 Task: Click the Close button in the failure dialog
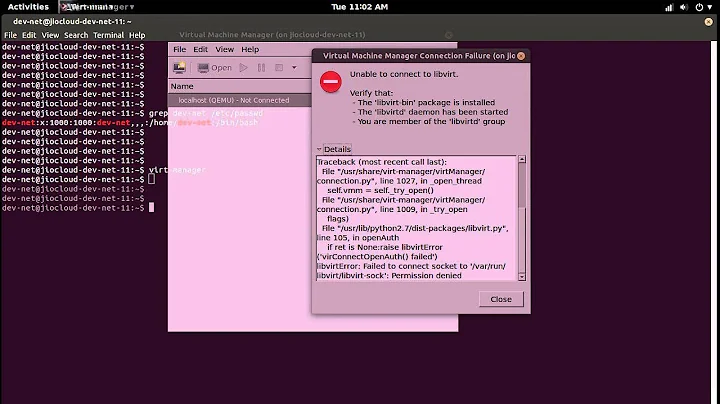501,299
